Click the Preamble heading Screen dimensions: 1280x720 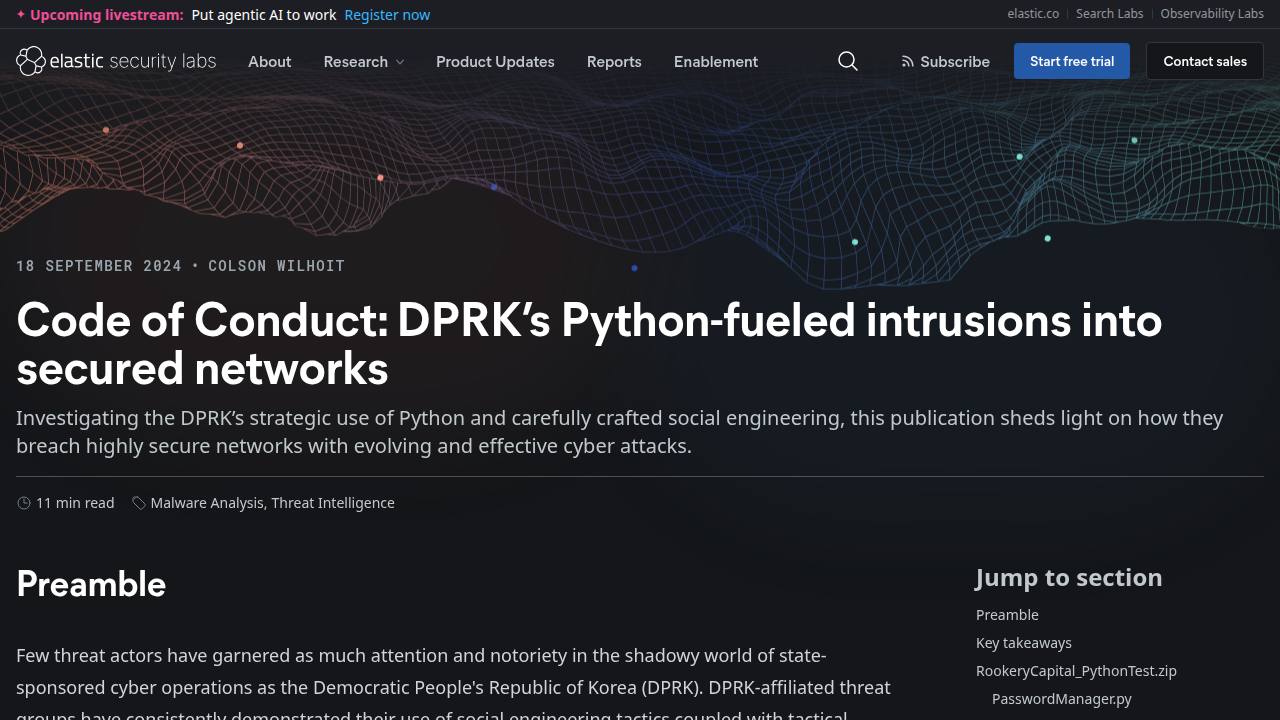(91, 584)
